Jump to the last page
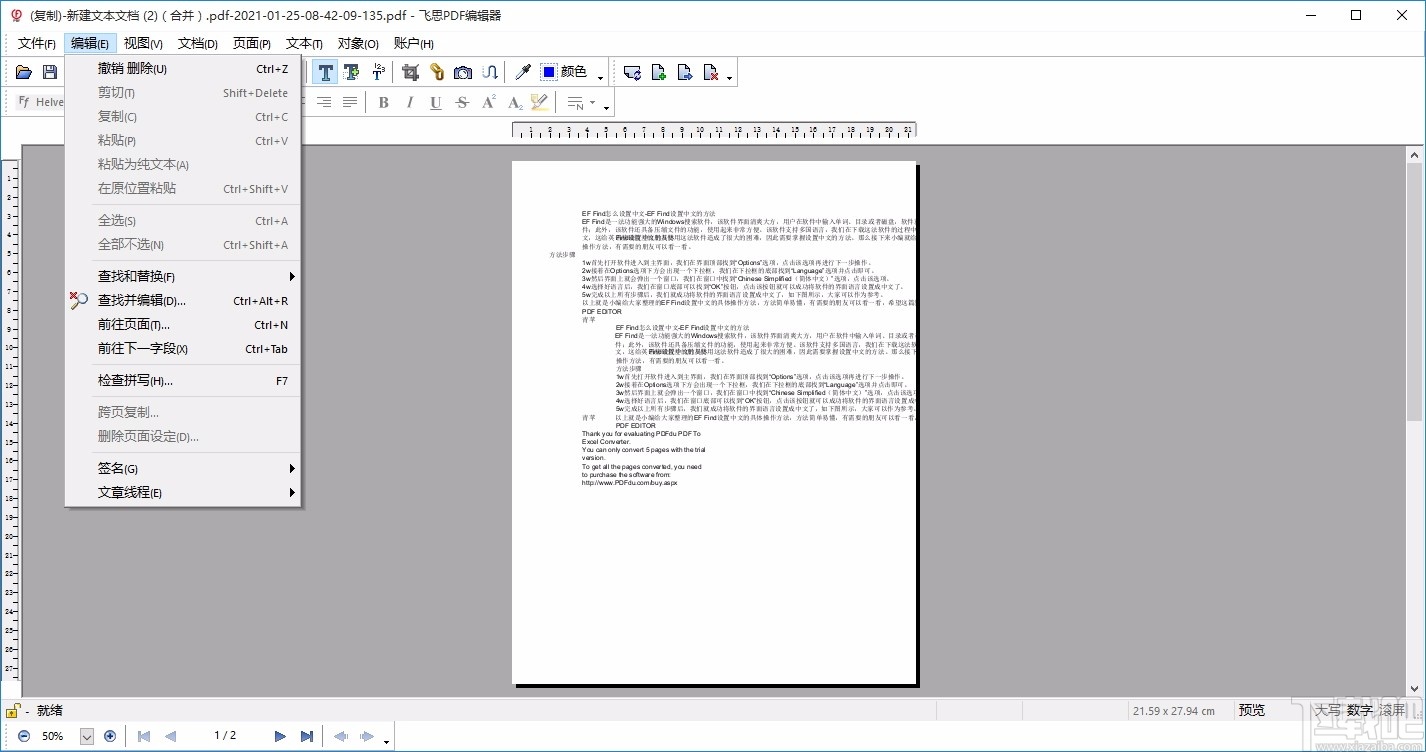Viewport: 1426px width, 752px height. click(x=307, y=736)
